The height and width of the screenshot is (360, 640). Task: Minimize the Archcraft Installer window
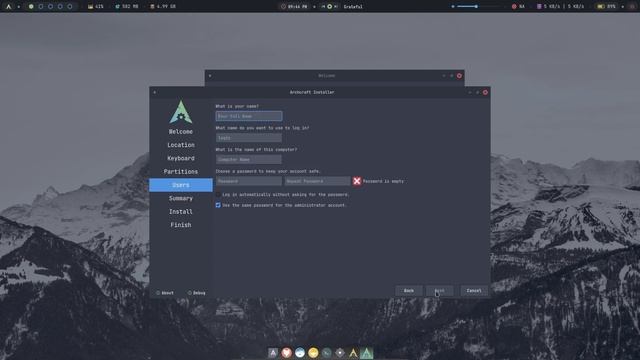click(x=470, y=92)
